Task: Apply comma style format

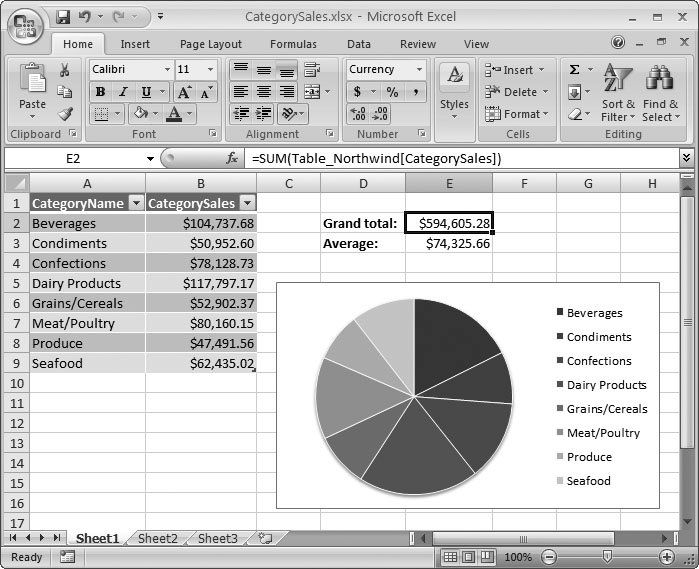Action: tap(415, 92)
